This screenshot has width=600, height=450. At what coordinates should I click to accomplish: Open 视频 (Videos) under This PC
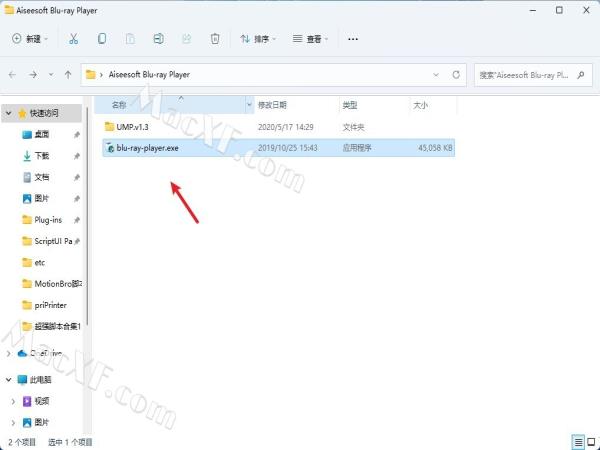(42, 401)
